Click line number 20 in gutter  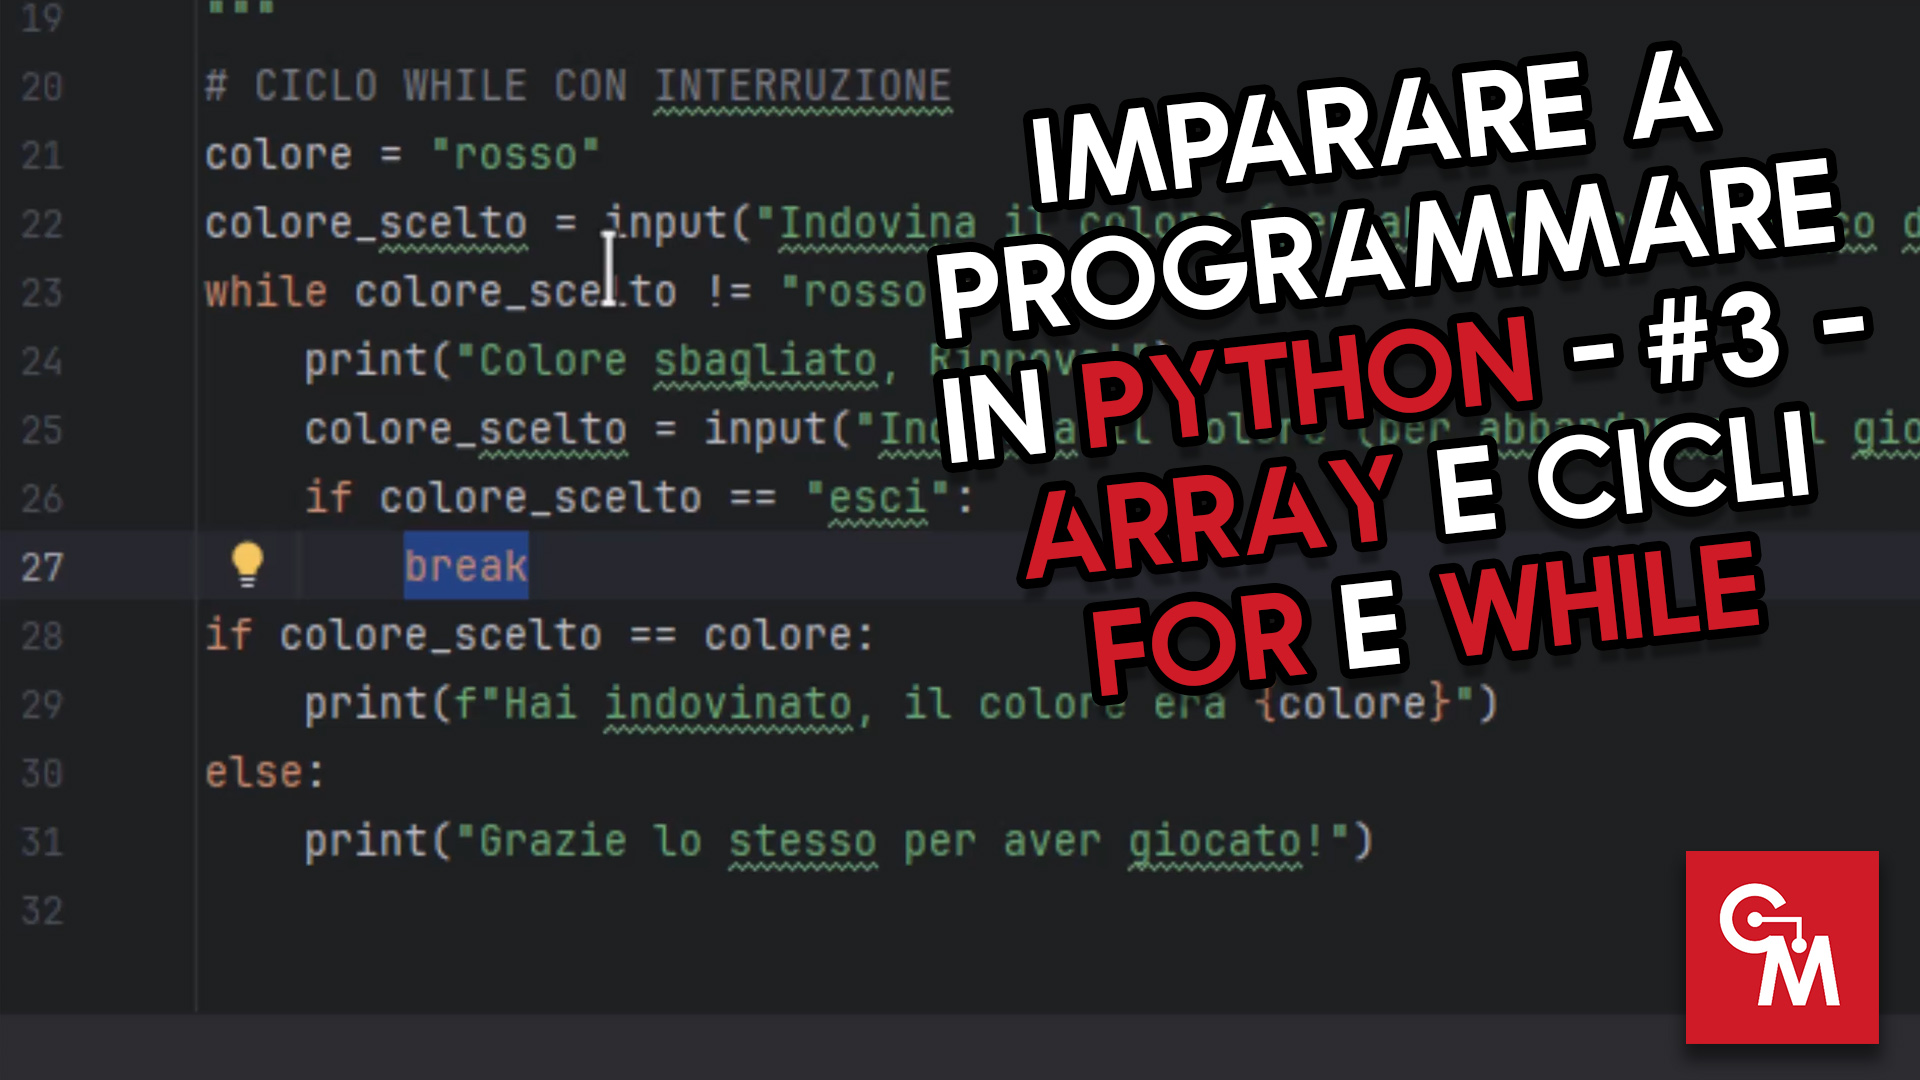42,87
